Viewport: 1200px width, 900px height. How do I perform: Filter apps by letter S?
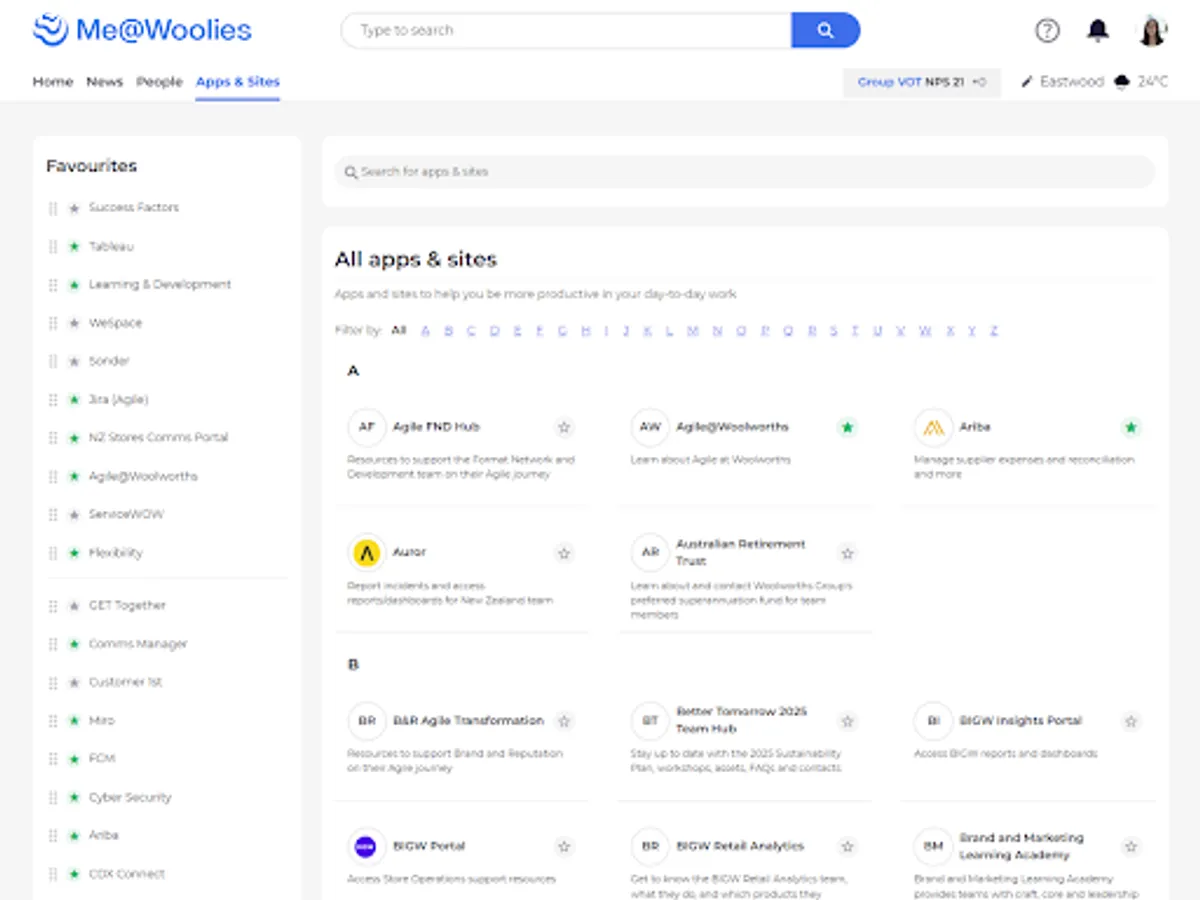(833, 330)
